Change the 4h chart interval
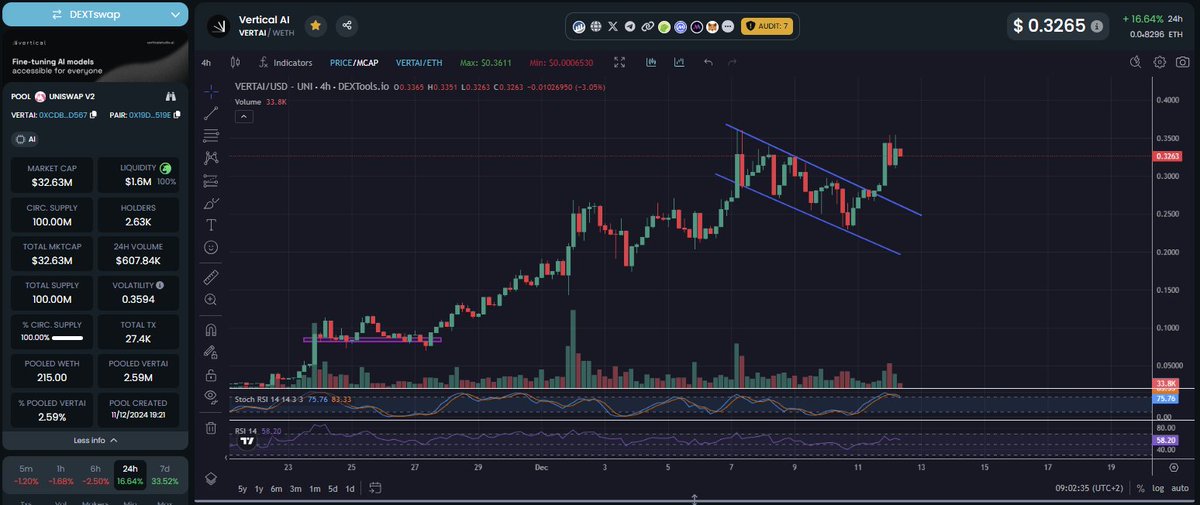Screen dimensions: 1200x505 point(206,62)
